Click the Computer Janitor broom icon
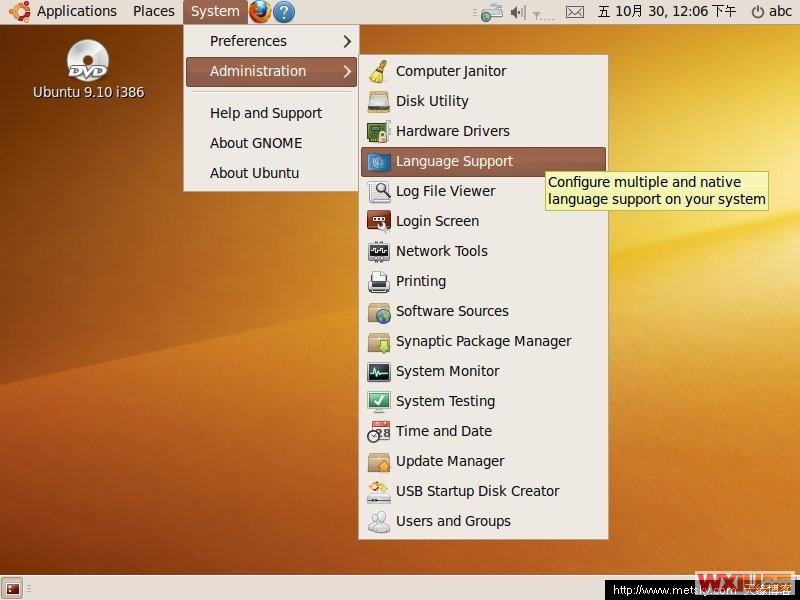The image size is (800, 600). (378, 71)
